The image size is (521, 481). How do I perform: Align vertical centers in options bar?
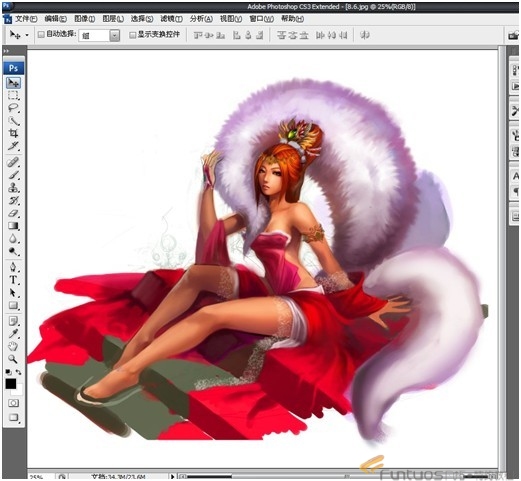pyautogui.click(x=209, y=35)
